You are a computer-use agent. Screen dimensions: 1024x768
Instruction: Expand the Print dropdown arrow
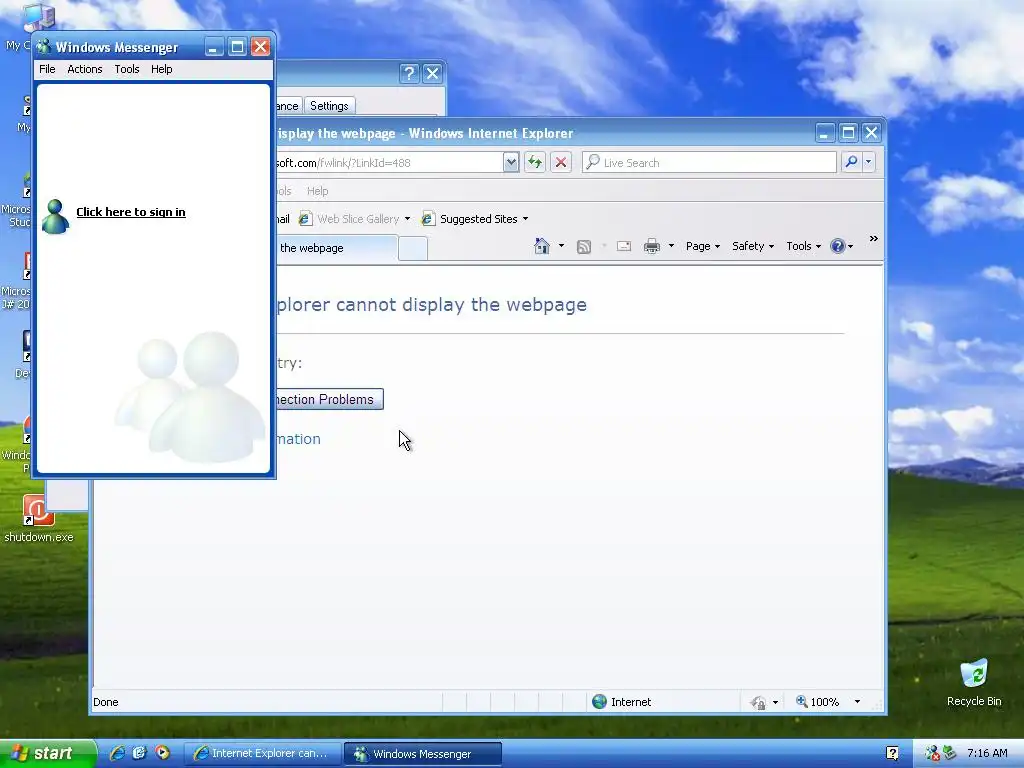[x=671, y=246]
